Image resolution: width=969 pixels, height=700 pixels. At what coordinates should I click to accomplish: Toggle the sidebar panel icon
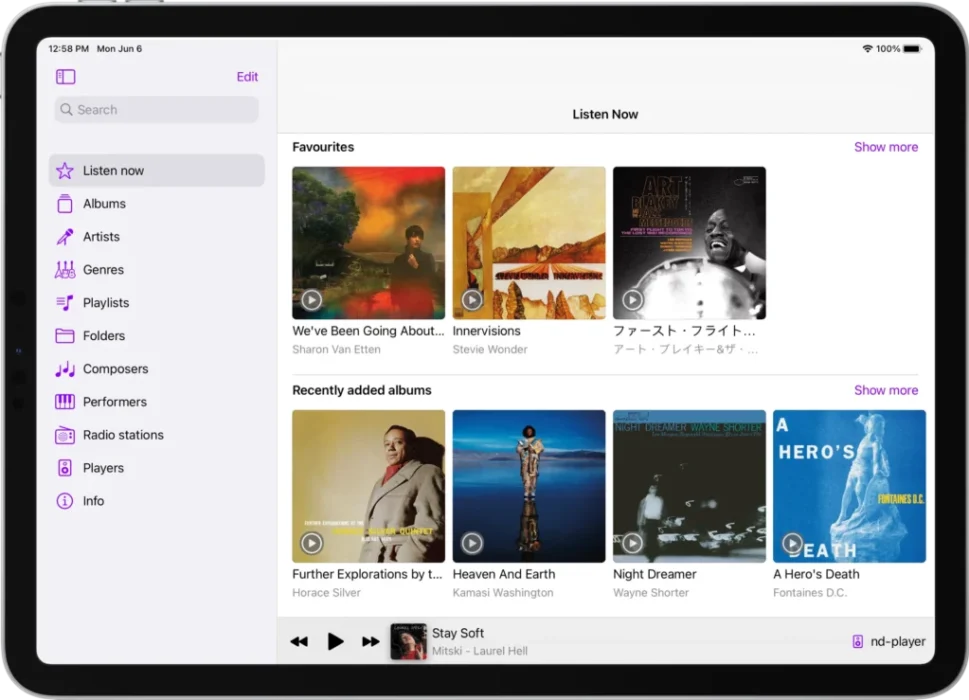pos(66,77)
